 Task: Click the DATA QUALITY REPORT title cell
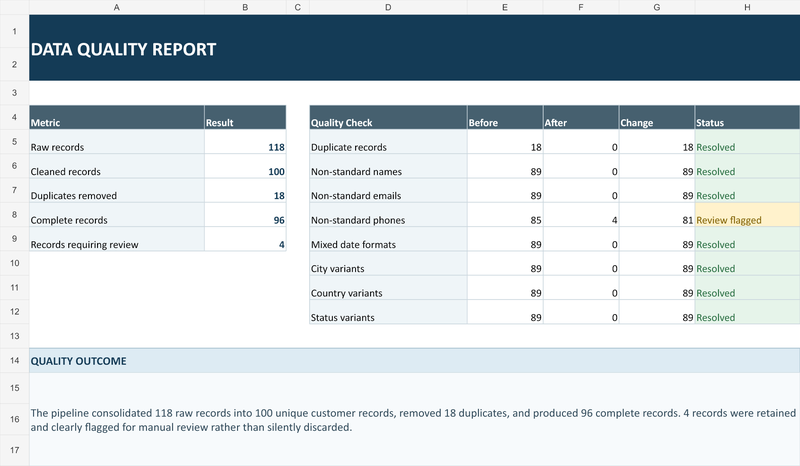pos(414,48)
